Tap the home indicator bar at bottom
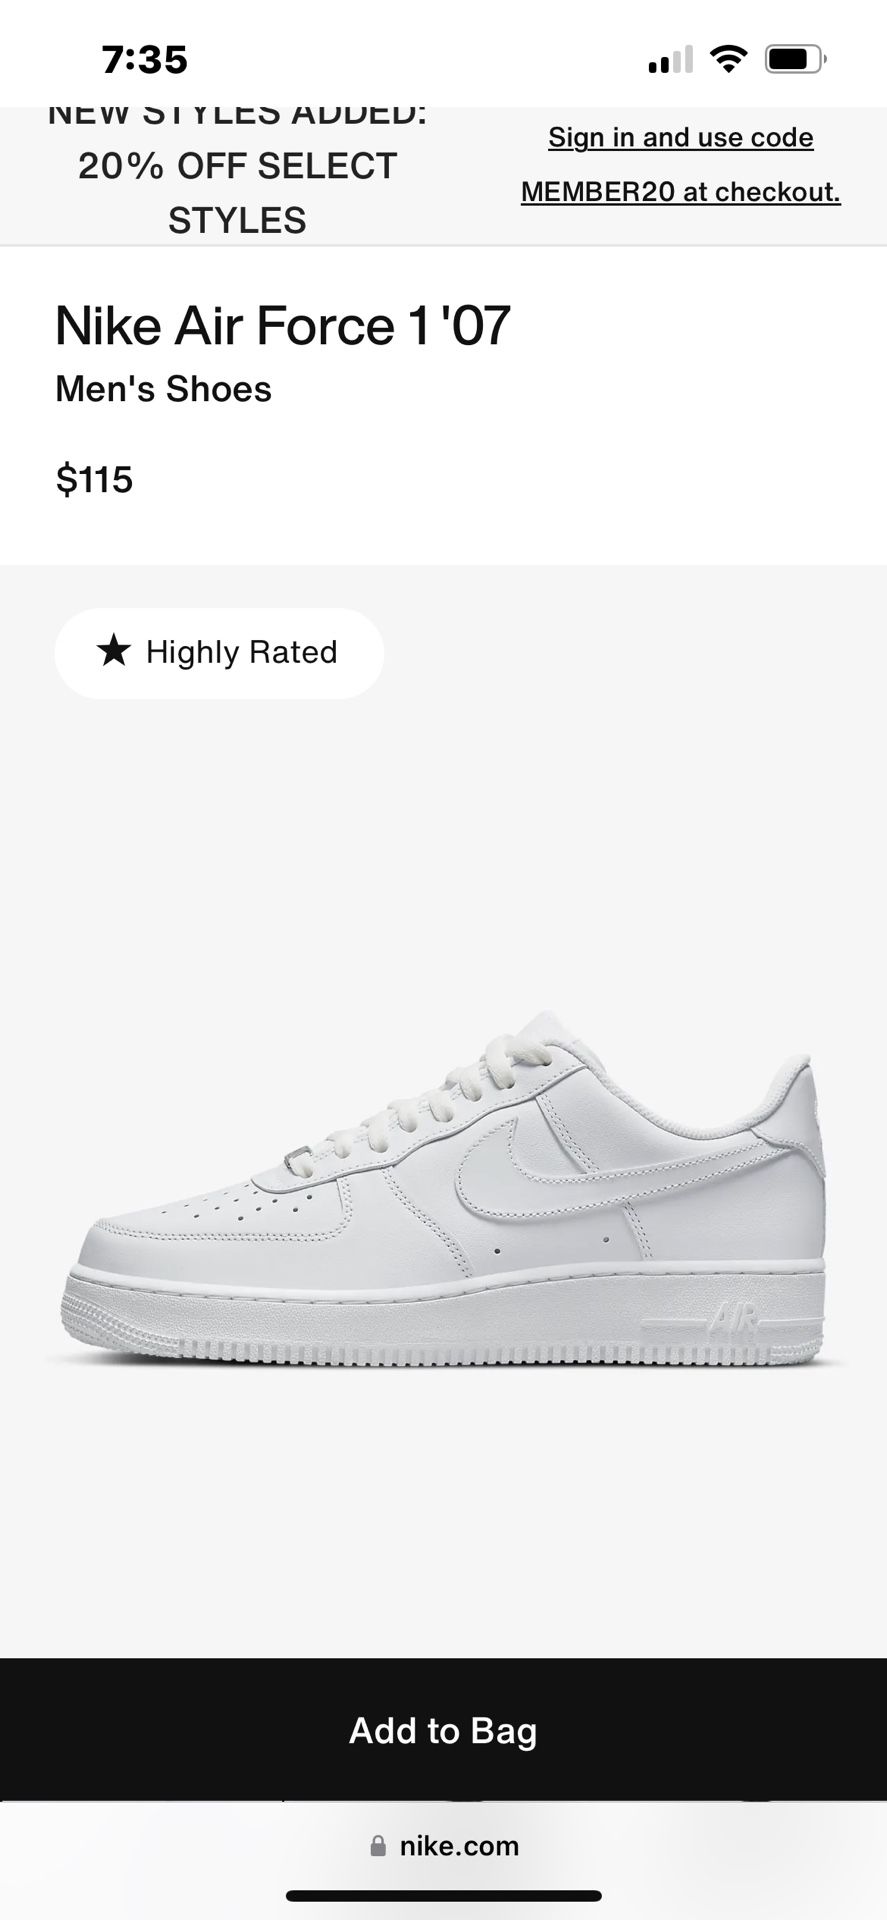Screen dimensions: 887x1920 point(443,1895)
